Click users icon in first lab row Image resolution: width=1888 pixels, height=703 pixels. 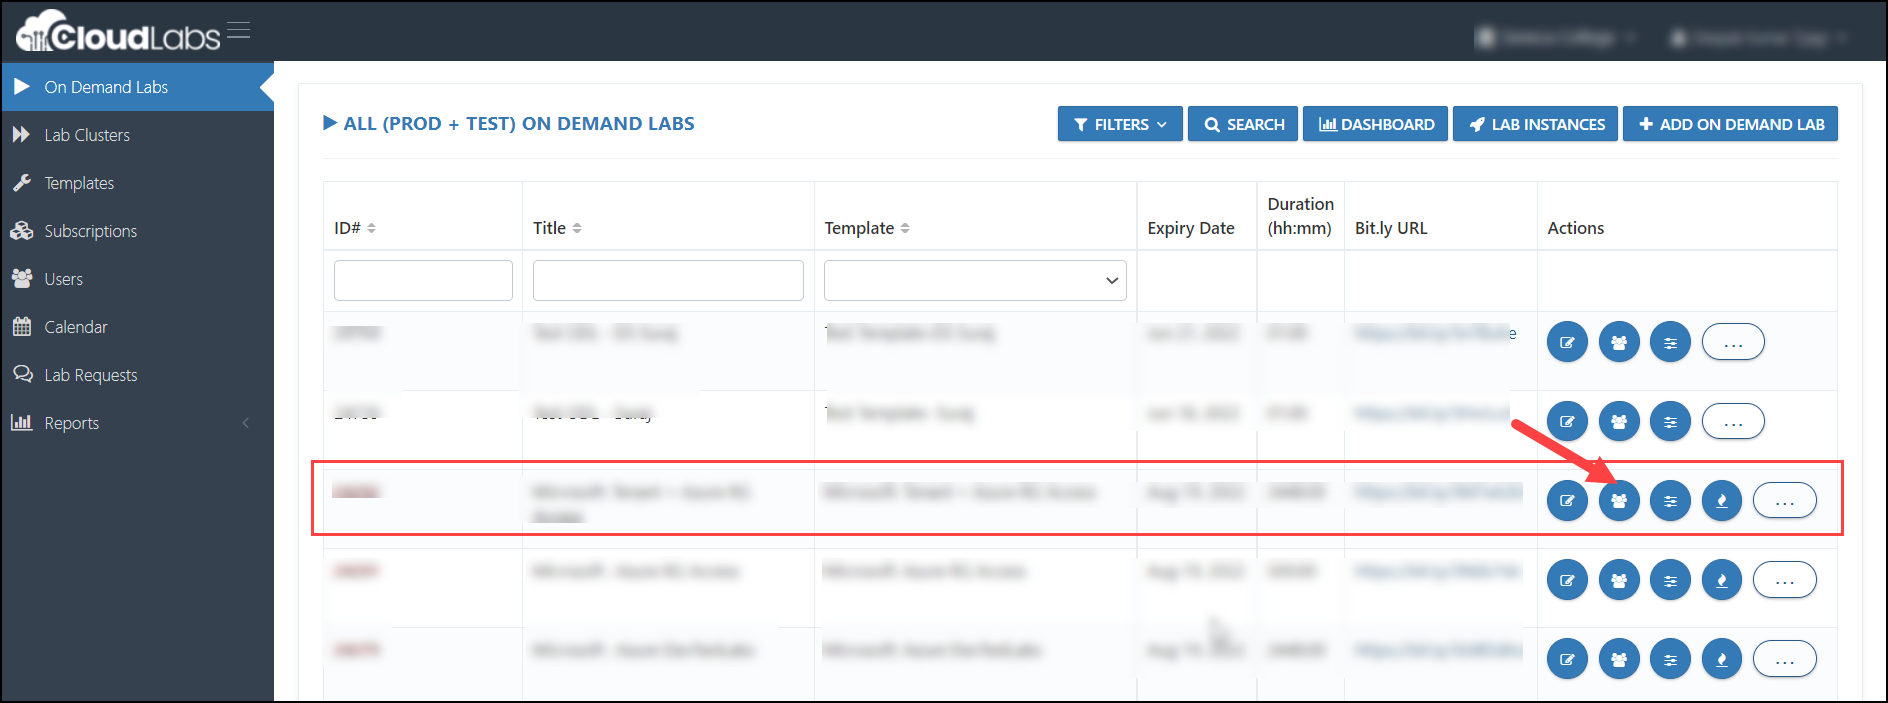[1619, 342]
